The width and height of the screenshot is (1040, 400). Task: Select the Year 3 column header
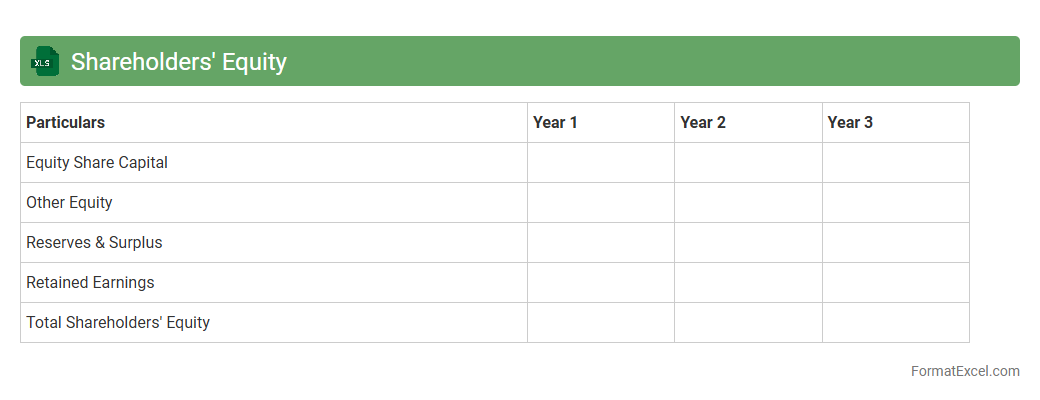(x=850, y=122)
